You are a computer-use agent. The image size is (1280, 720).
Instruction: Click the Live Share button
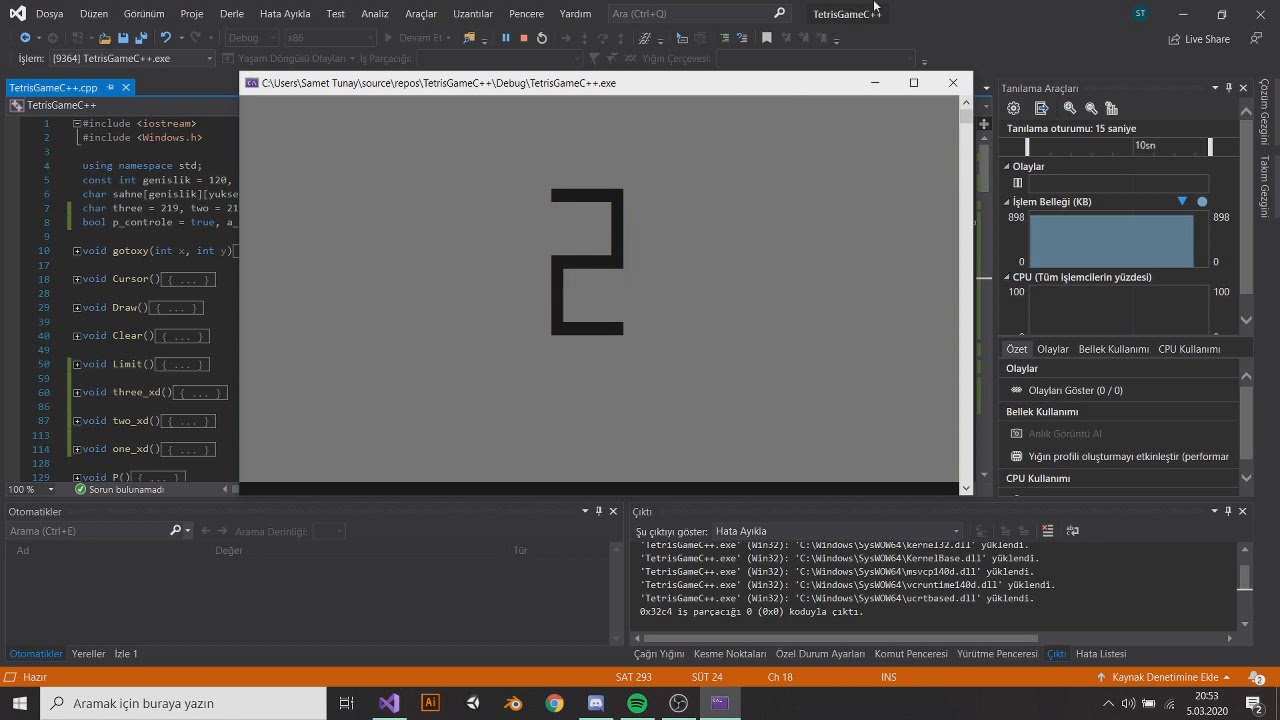(x=1199, y=39)
